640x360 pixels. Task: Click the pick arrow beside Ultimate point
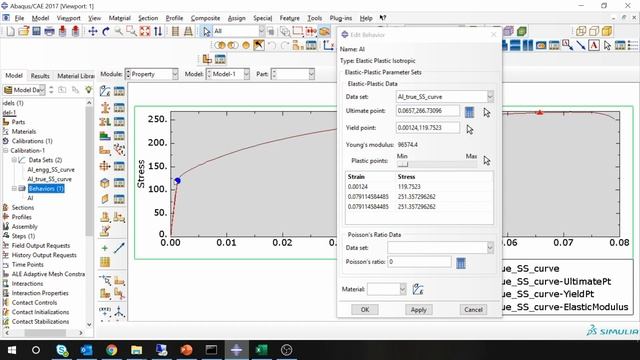pyautogui.click(x=487, y=112)
